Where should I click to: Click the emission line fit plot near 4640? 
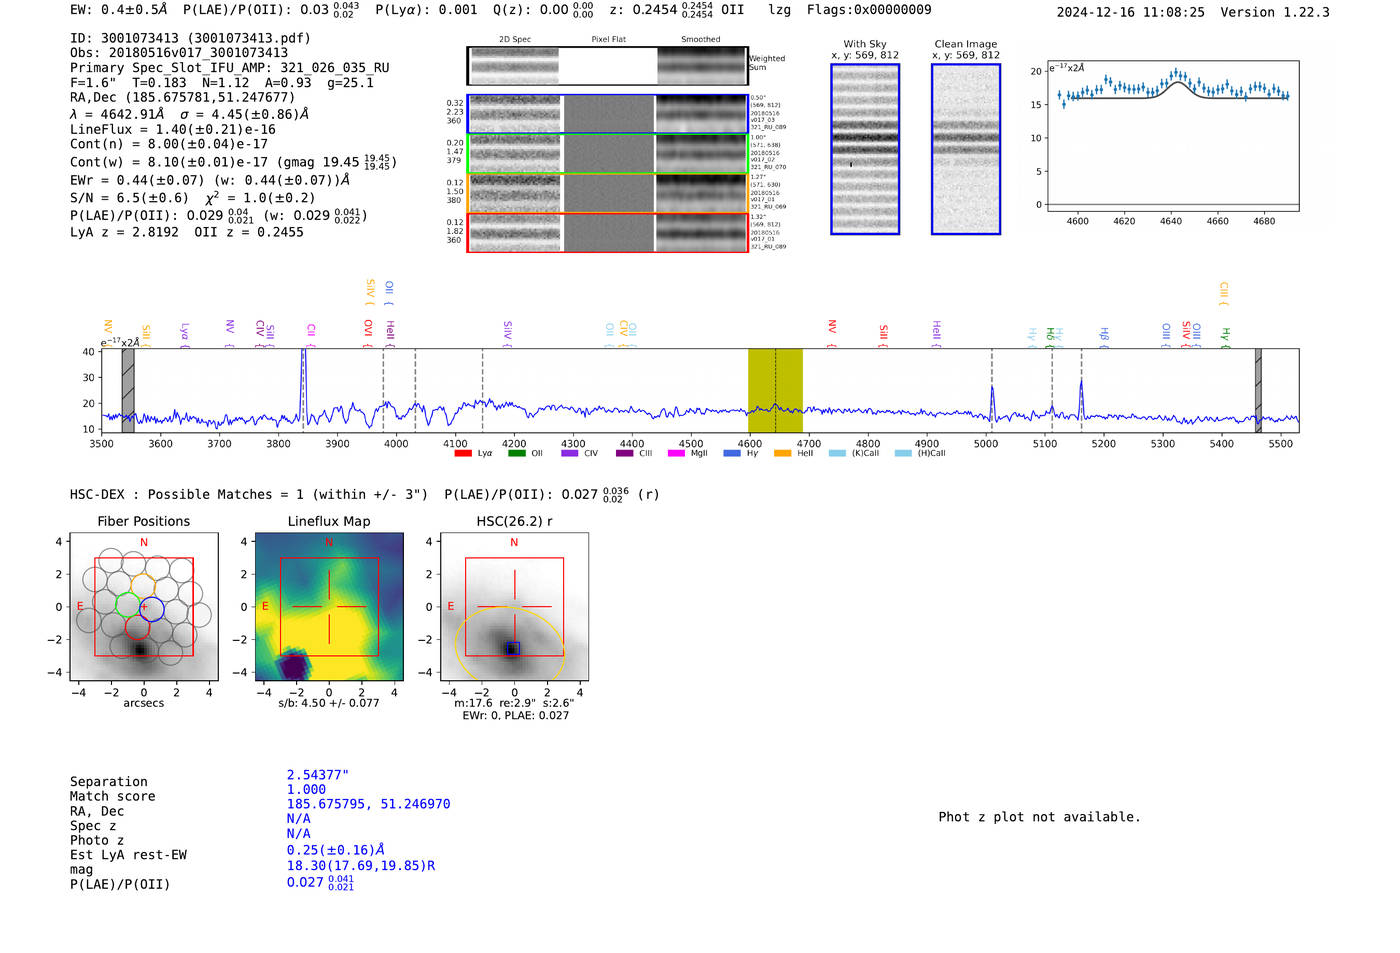click(1172, 136)
